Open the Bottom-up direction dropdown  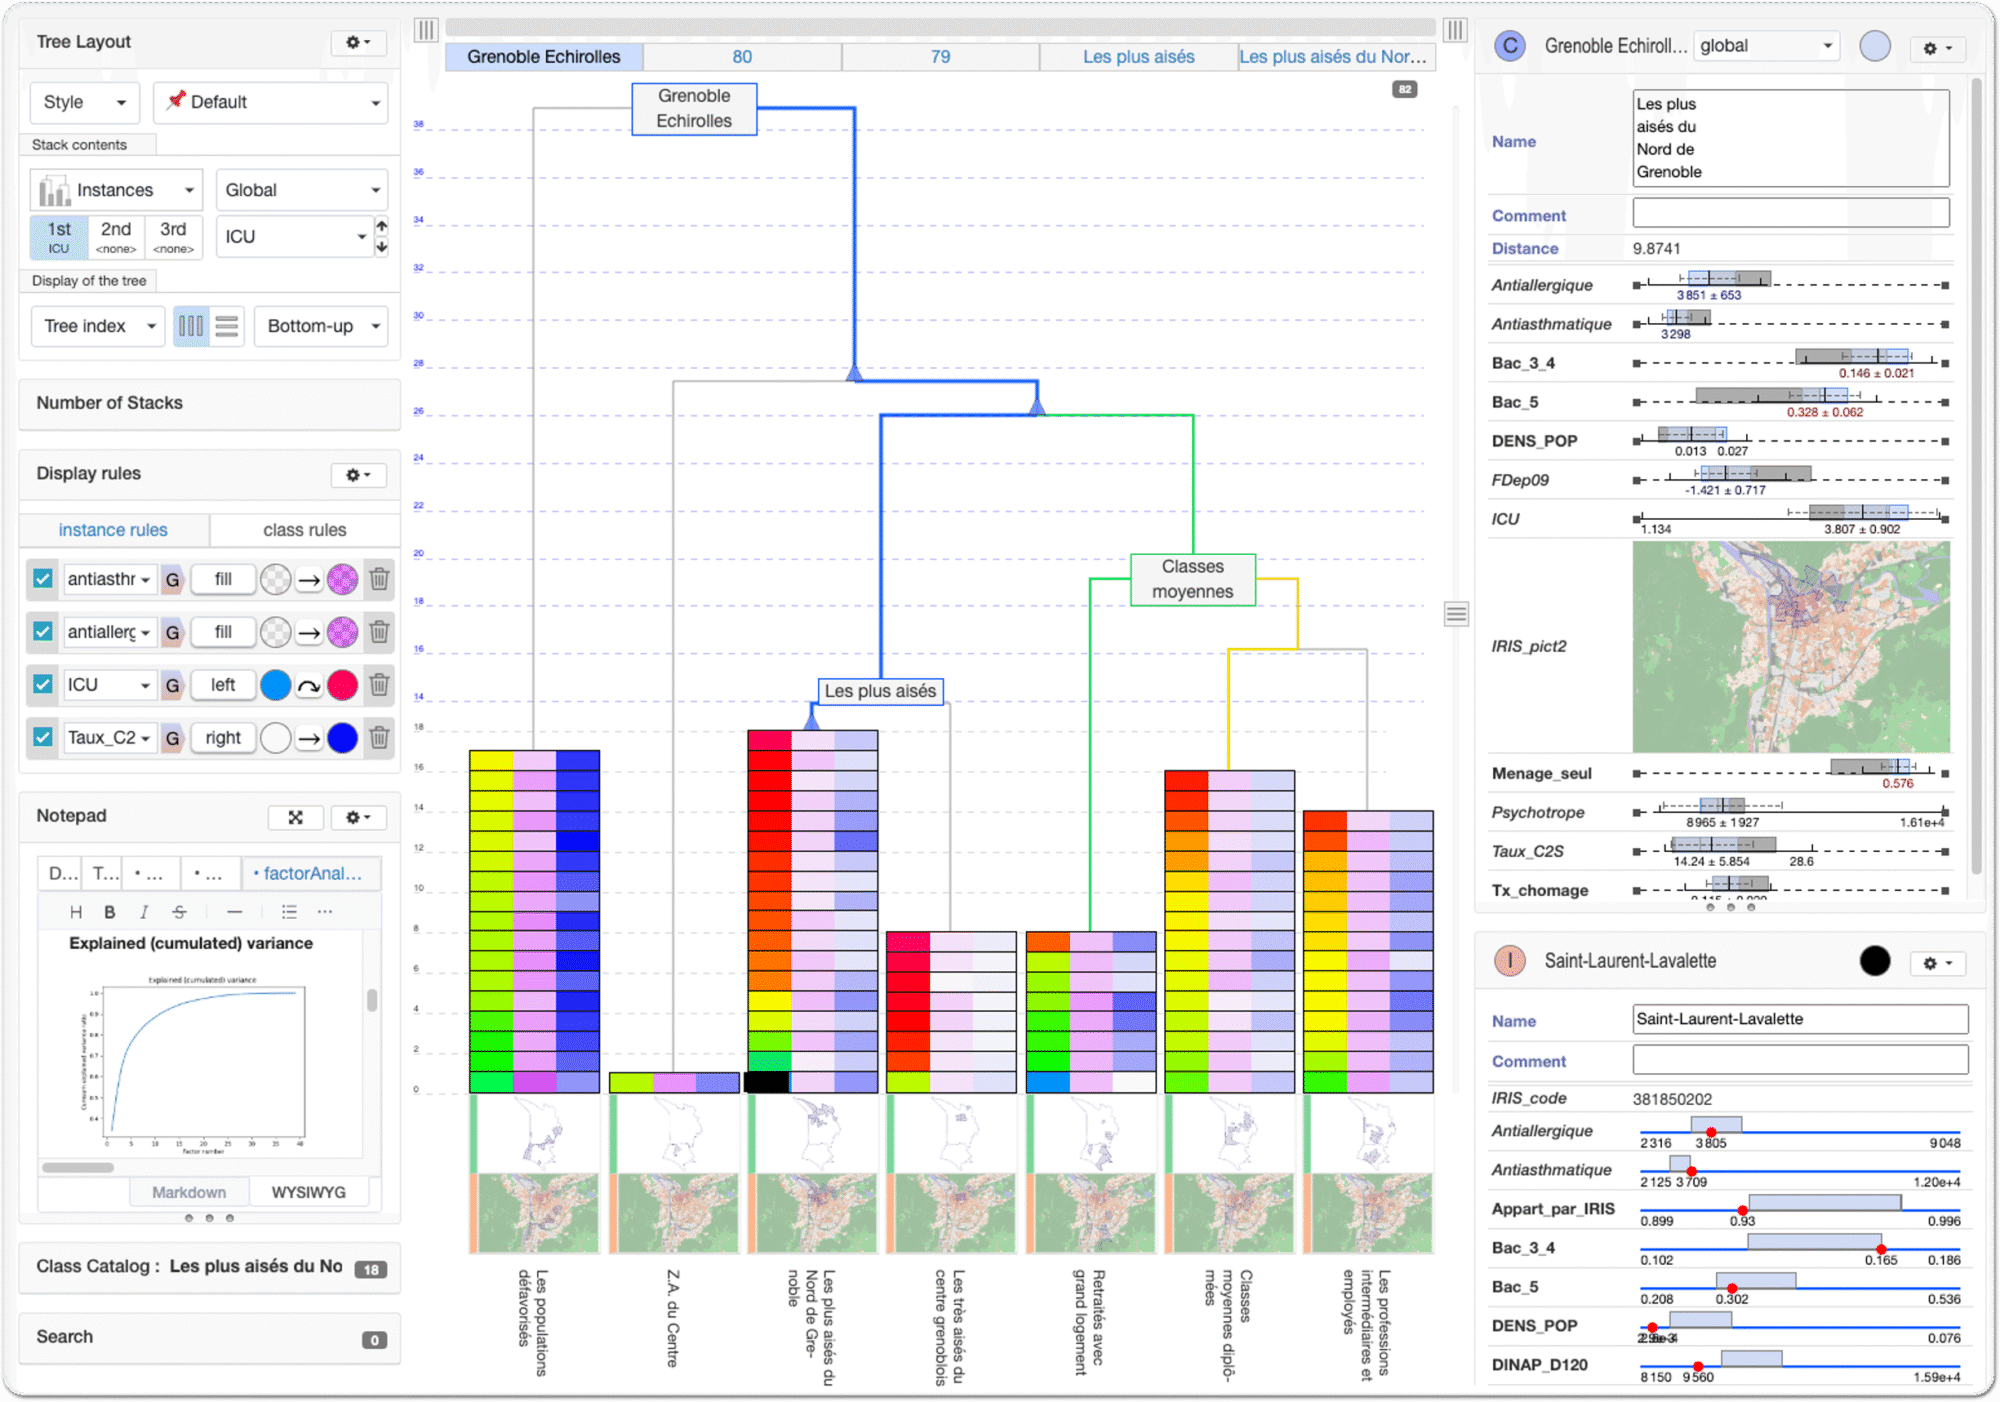tap(321, 326)
